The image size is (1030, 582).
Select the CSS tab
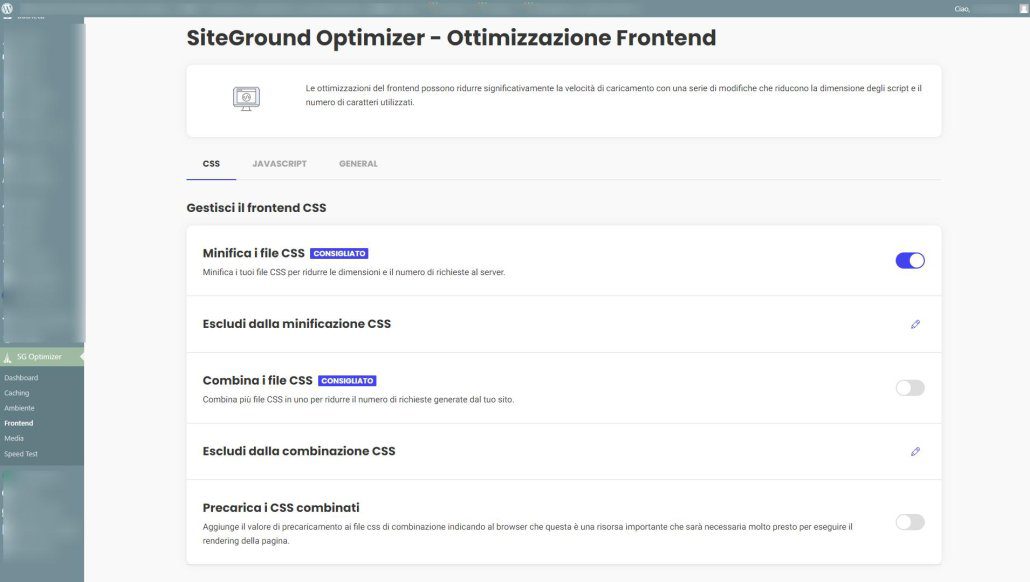point(211,163)
